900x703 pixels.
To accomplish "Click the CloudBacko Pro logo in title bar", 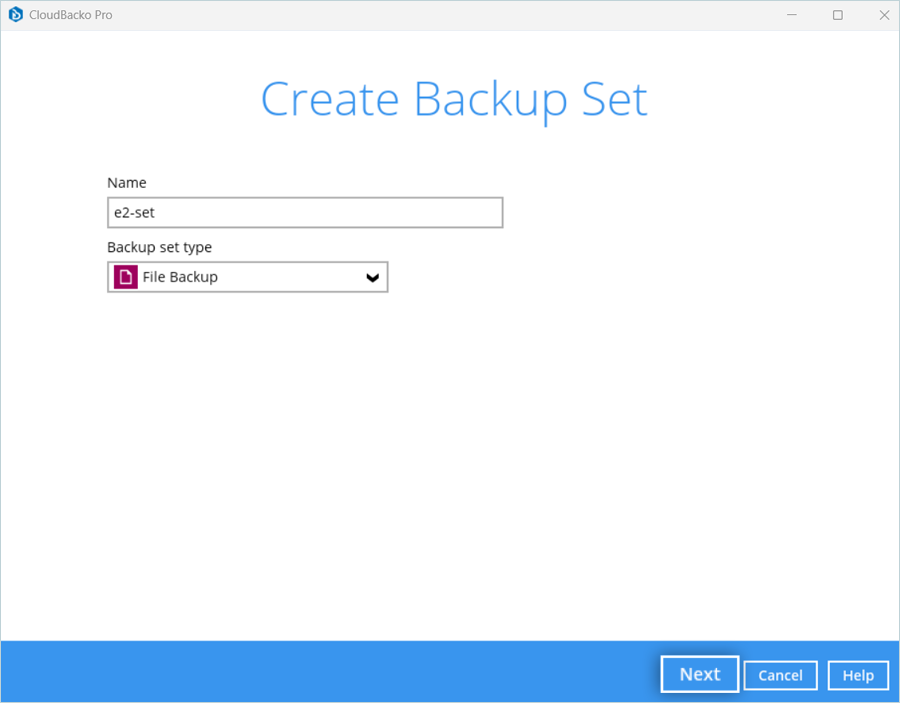I will [16, 15].
